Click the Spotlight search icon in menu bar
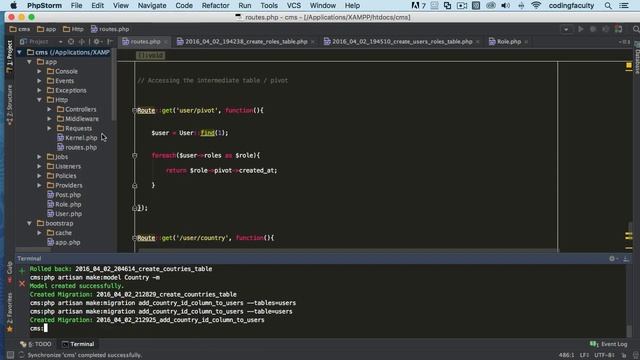Screen dimensions: 640x360 point(608,5)
